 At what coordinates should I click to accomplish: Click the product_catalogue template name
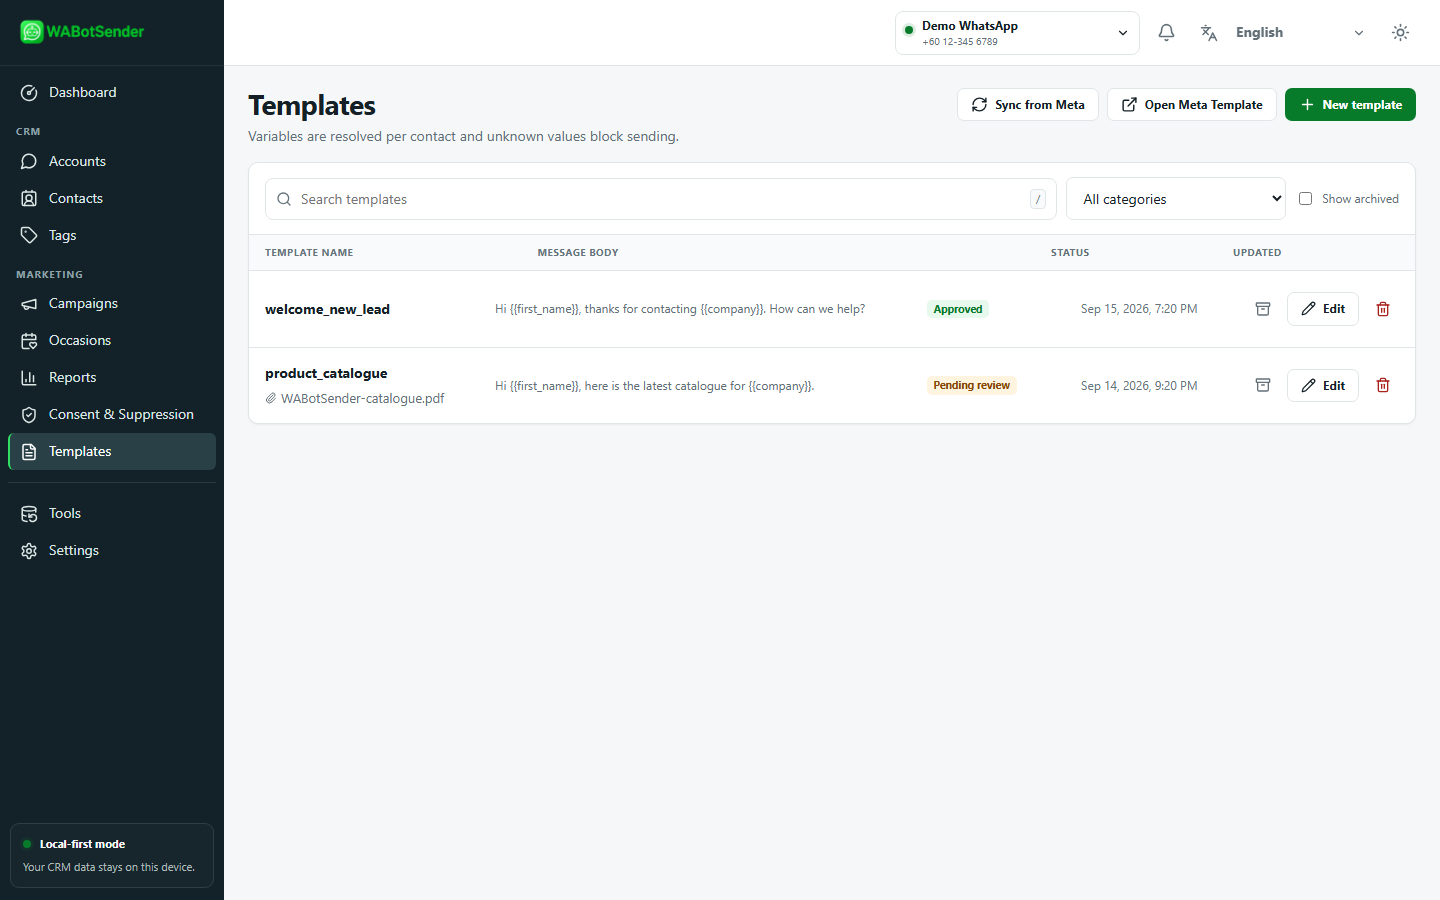point(326,373)
